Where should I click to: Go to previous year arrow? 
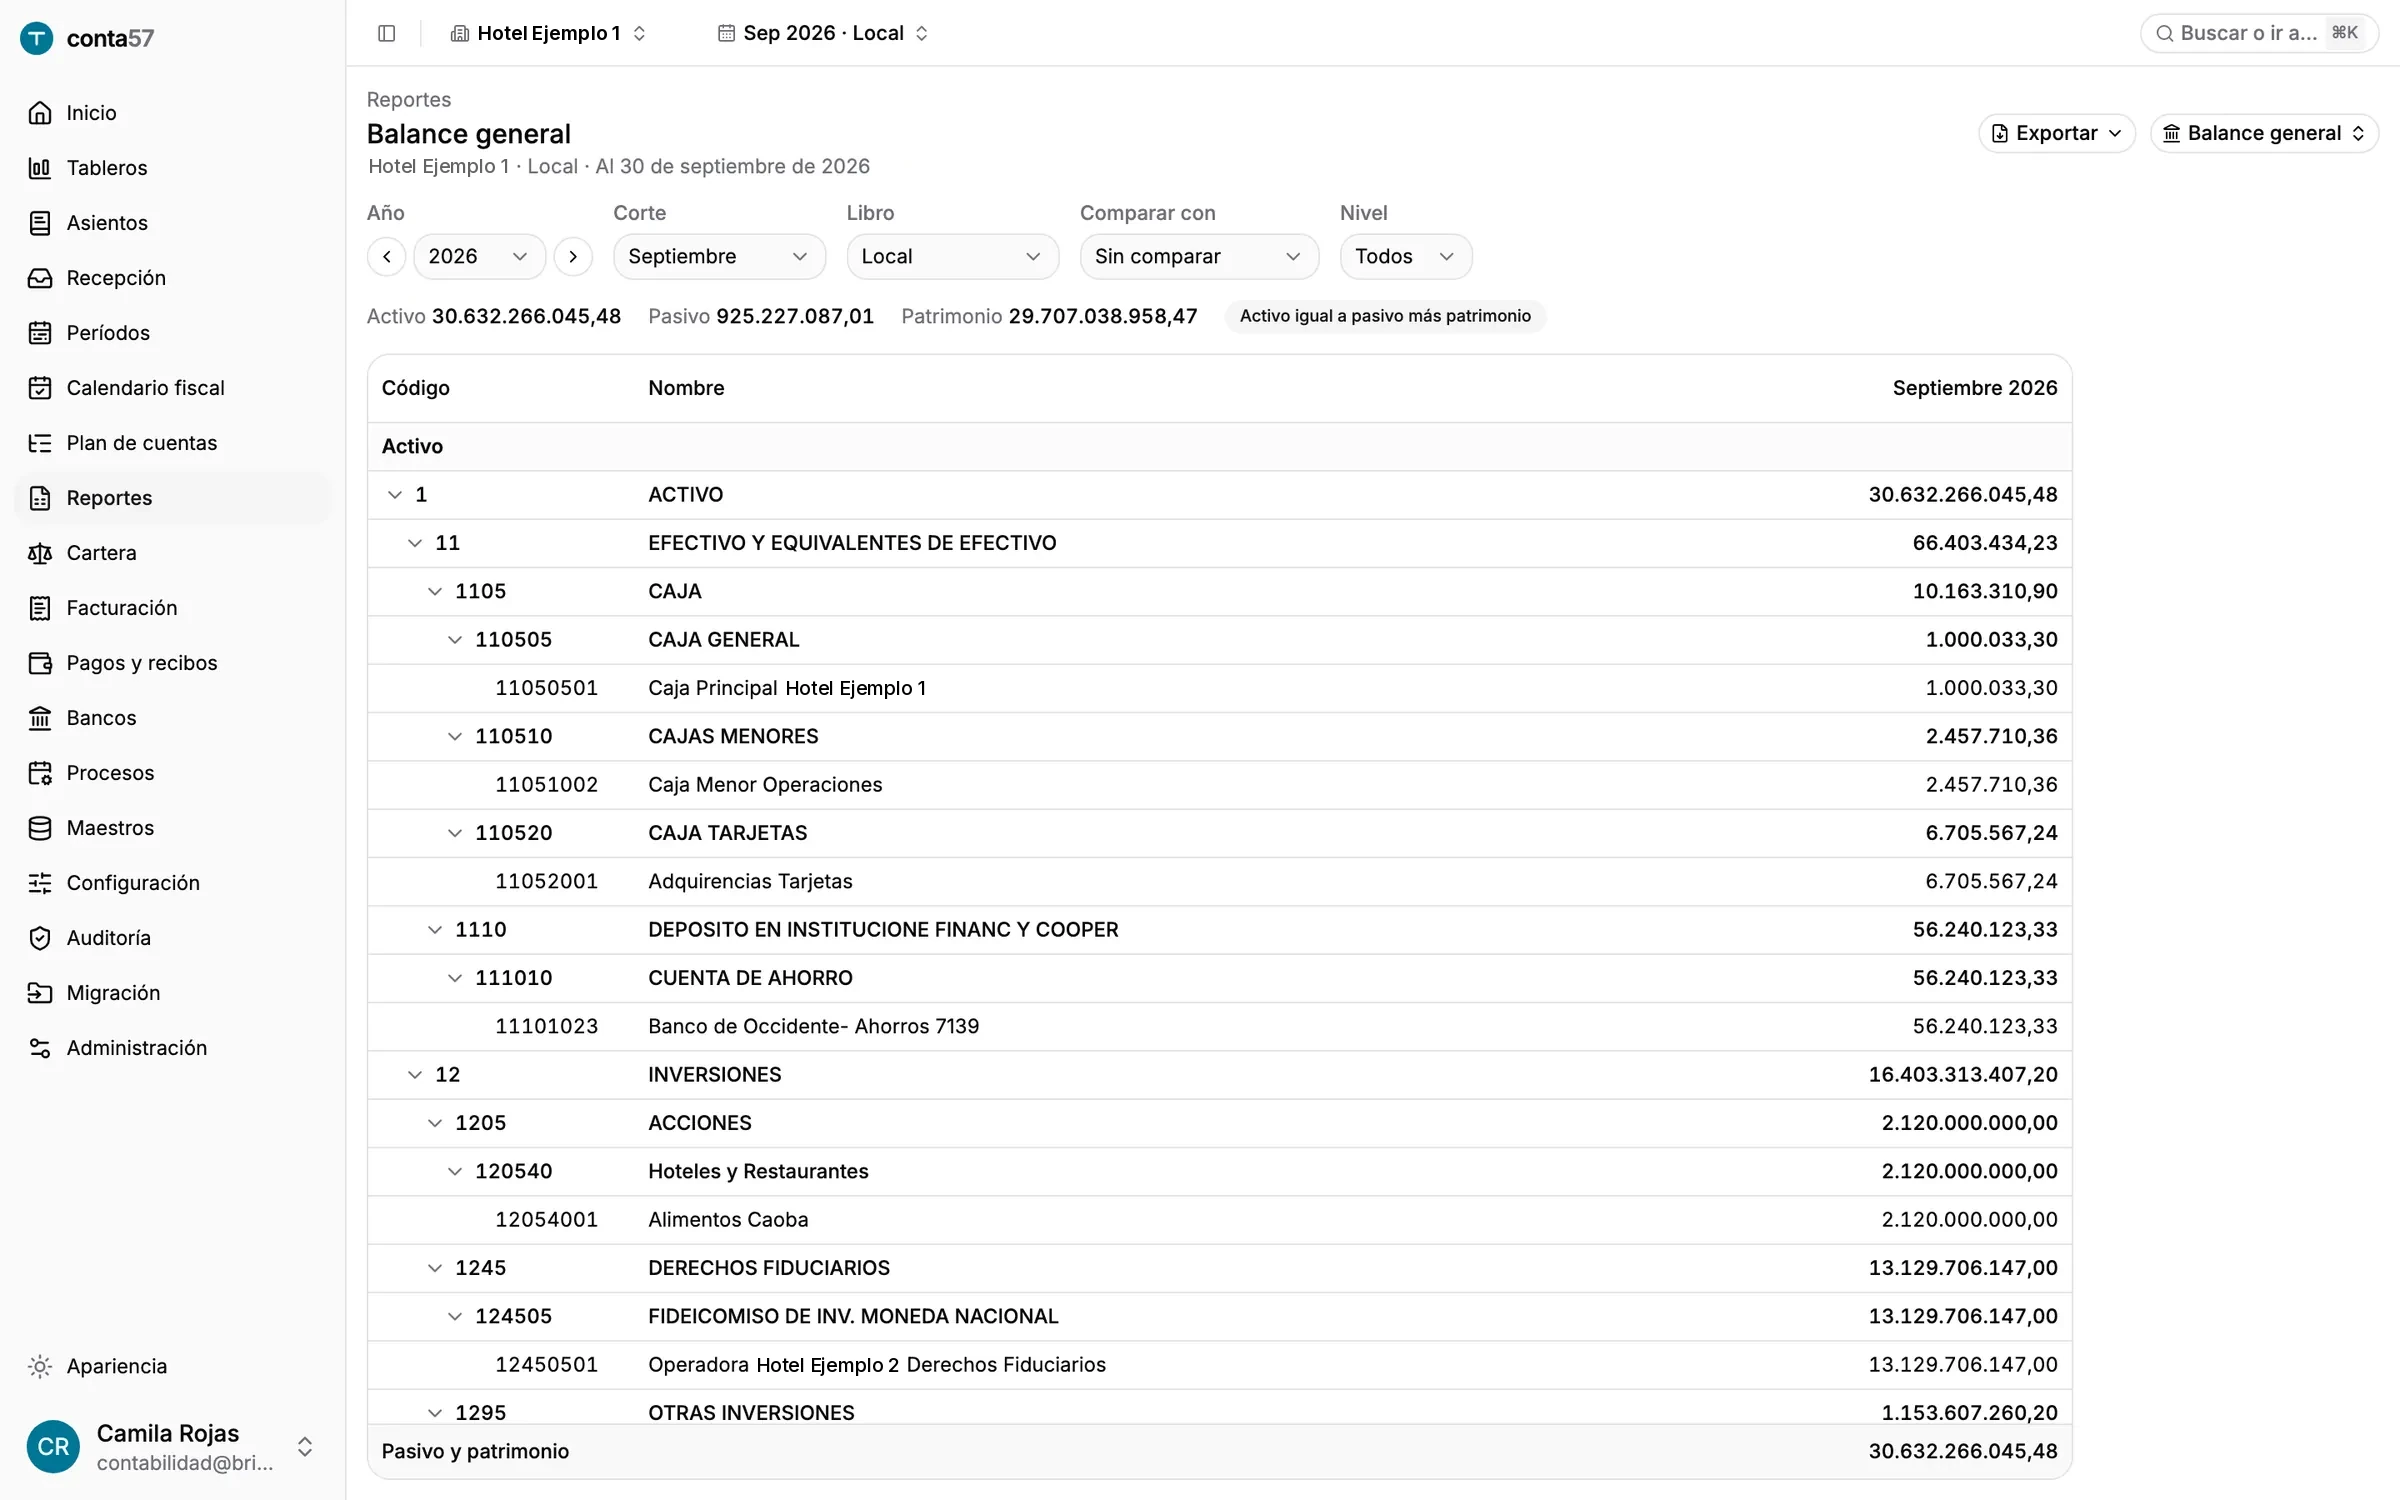tap(387, 257)
